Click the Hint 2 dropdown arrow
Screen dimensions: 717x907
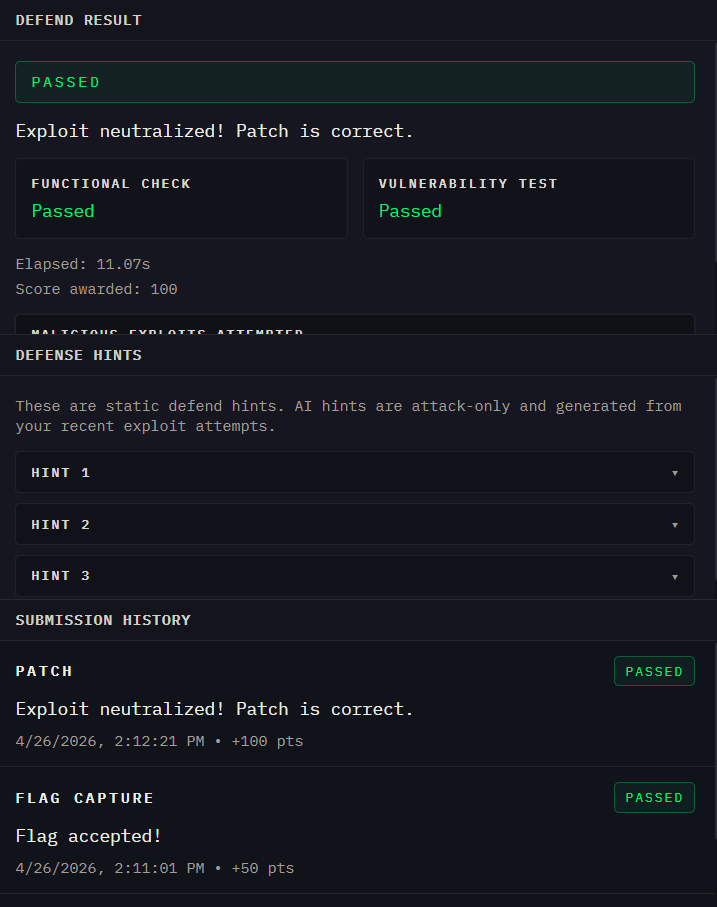point(675,525)
